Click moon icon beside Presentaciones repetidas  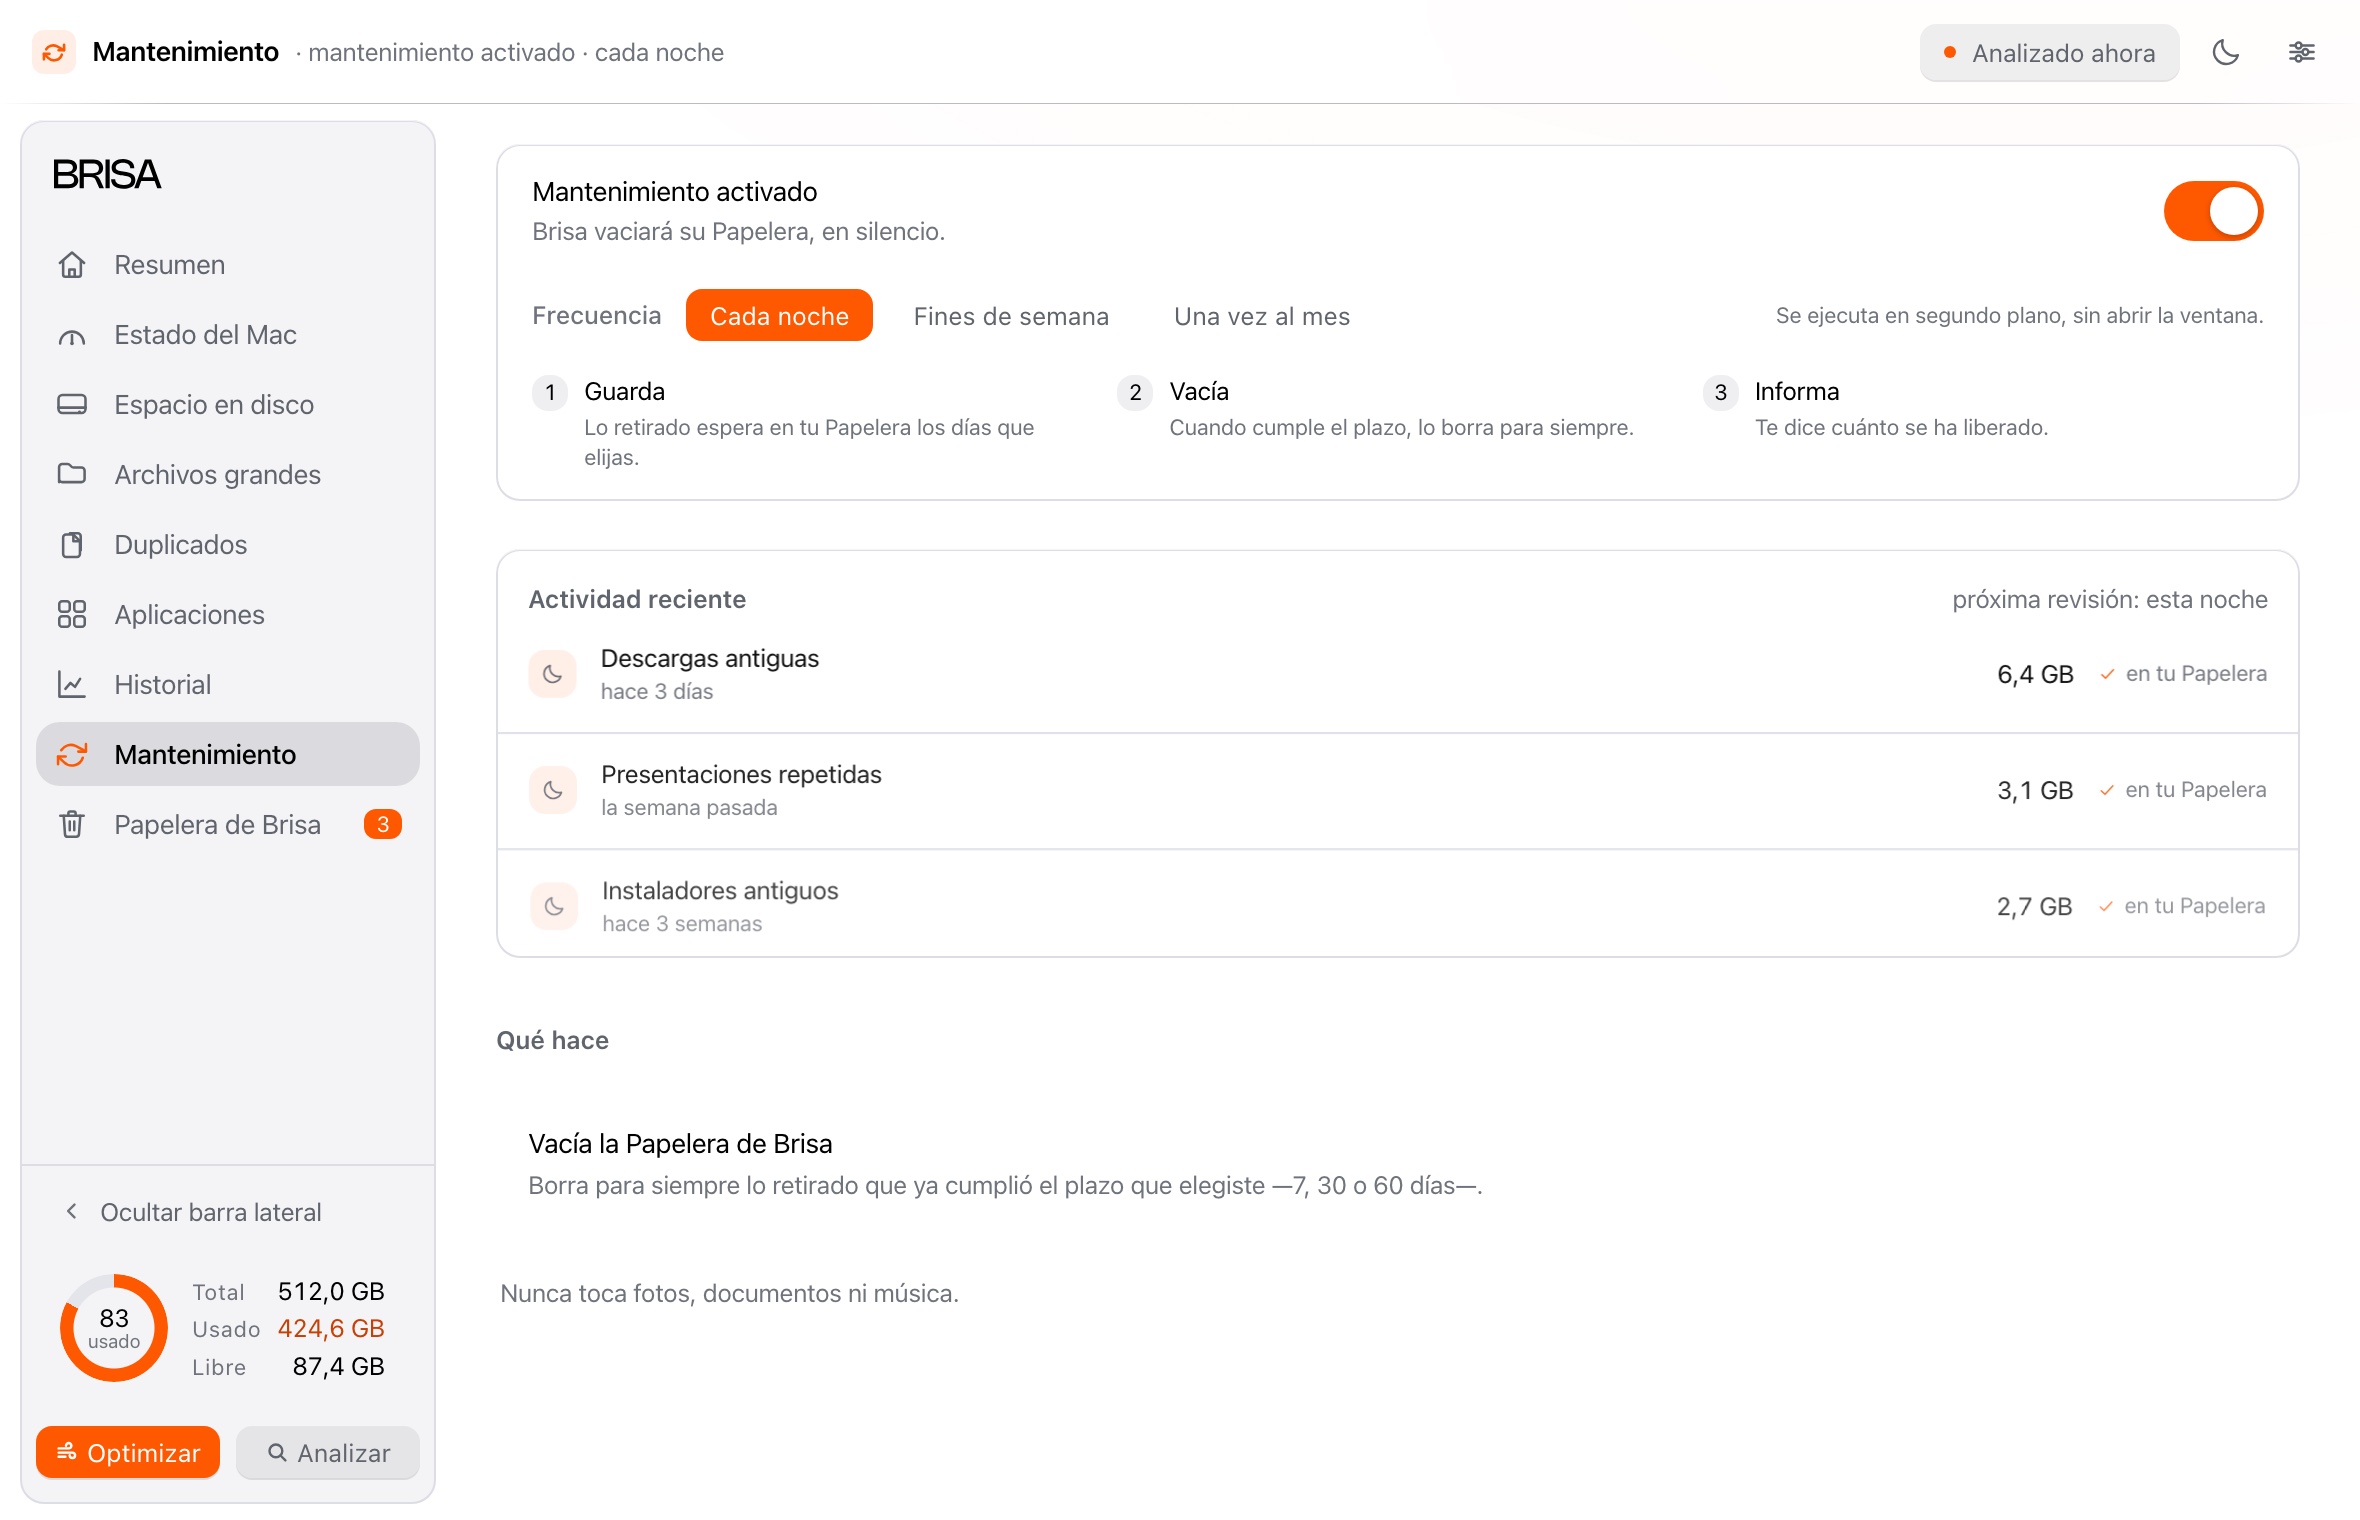pyautogui.click(x=553, y=791)
